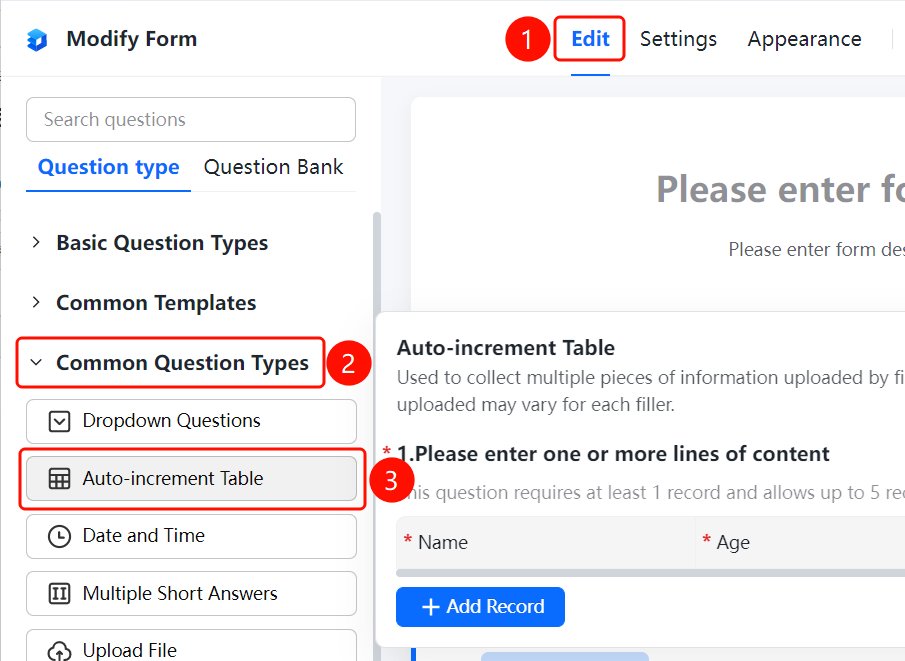Switch to the Settings tab
905x661 pixels.
tap(678, 39)
